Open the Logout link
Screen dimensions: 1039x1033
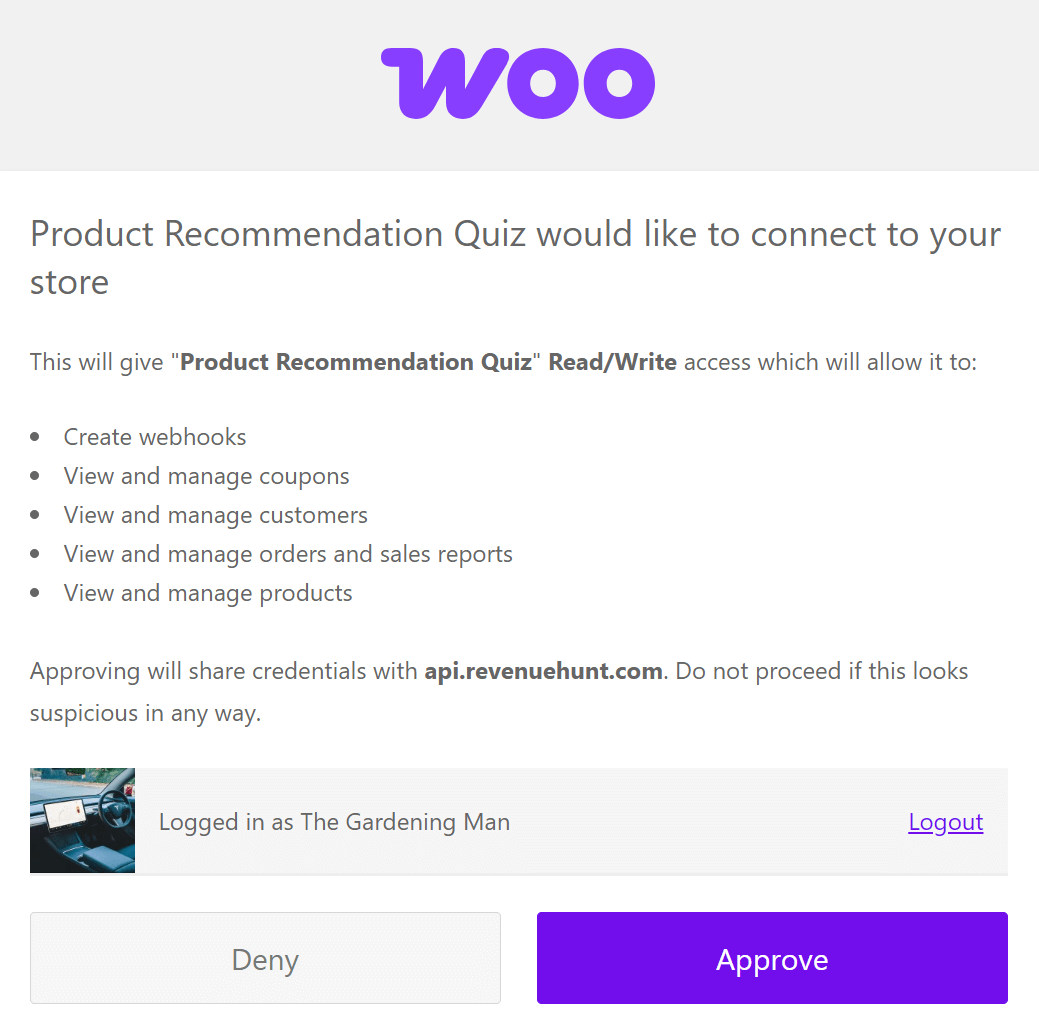(x=945, y=821)
